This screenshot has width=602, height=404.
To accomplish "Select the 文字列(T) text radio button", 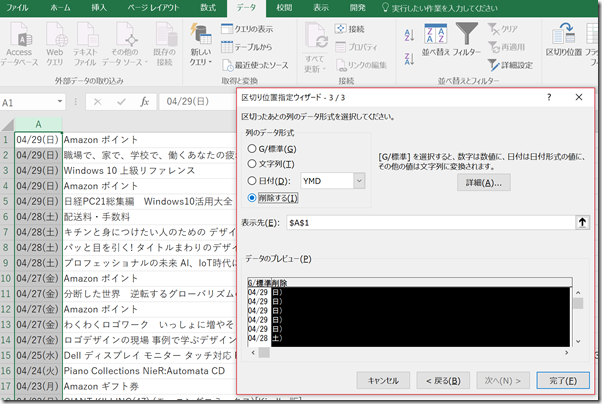I will coord(252,164).
